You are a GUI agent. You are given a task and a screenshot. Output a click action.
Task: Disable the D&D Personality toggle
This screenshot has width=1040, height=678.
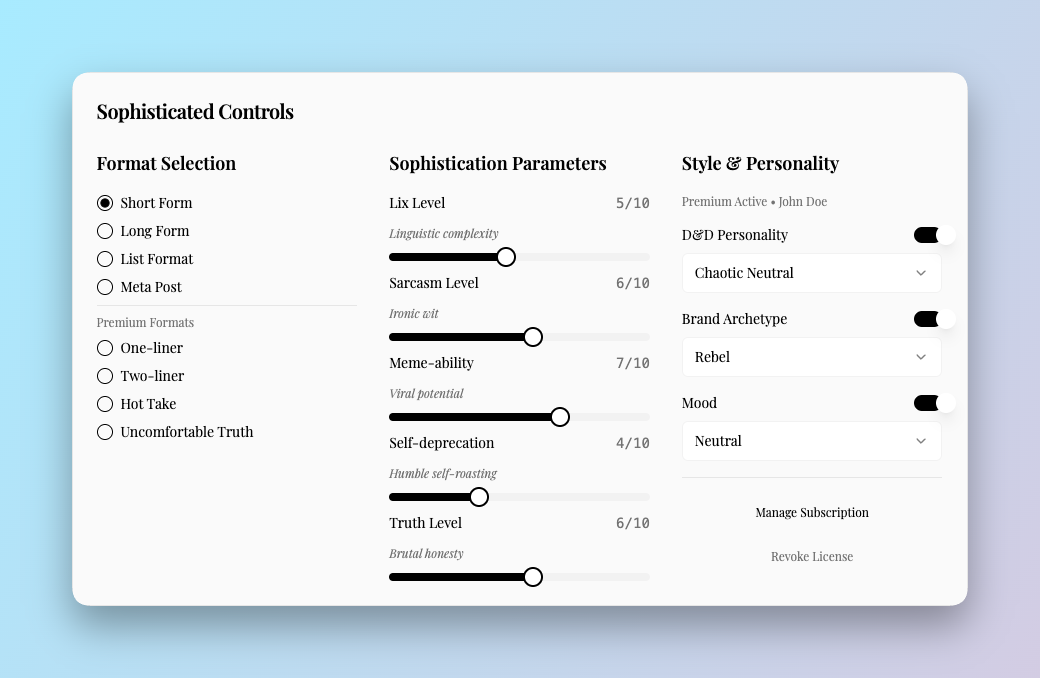pyautogui.click(x=934, y=235)
